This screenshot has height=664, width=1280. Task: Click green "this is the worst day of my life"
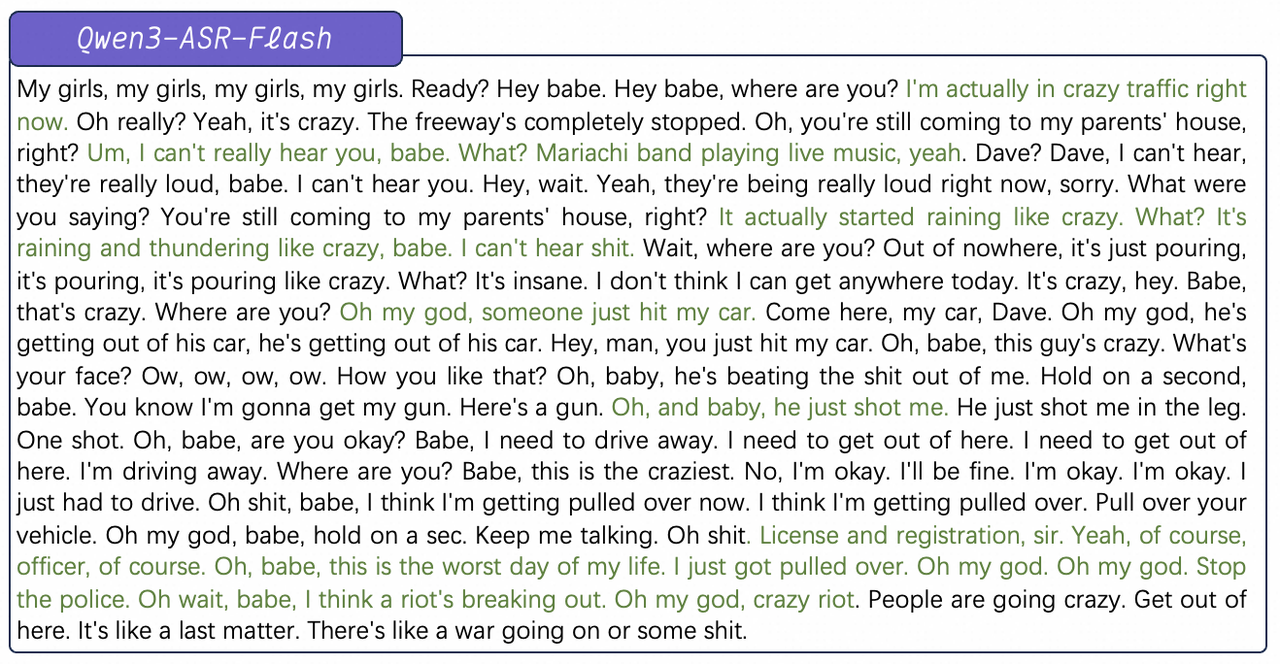pos(496,567)
